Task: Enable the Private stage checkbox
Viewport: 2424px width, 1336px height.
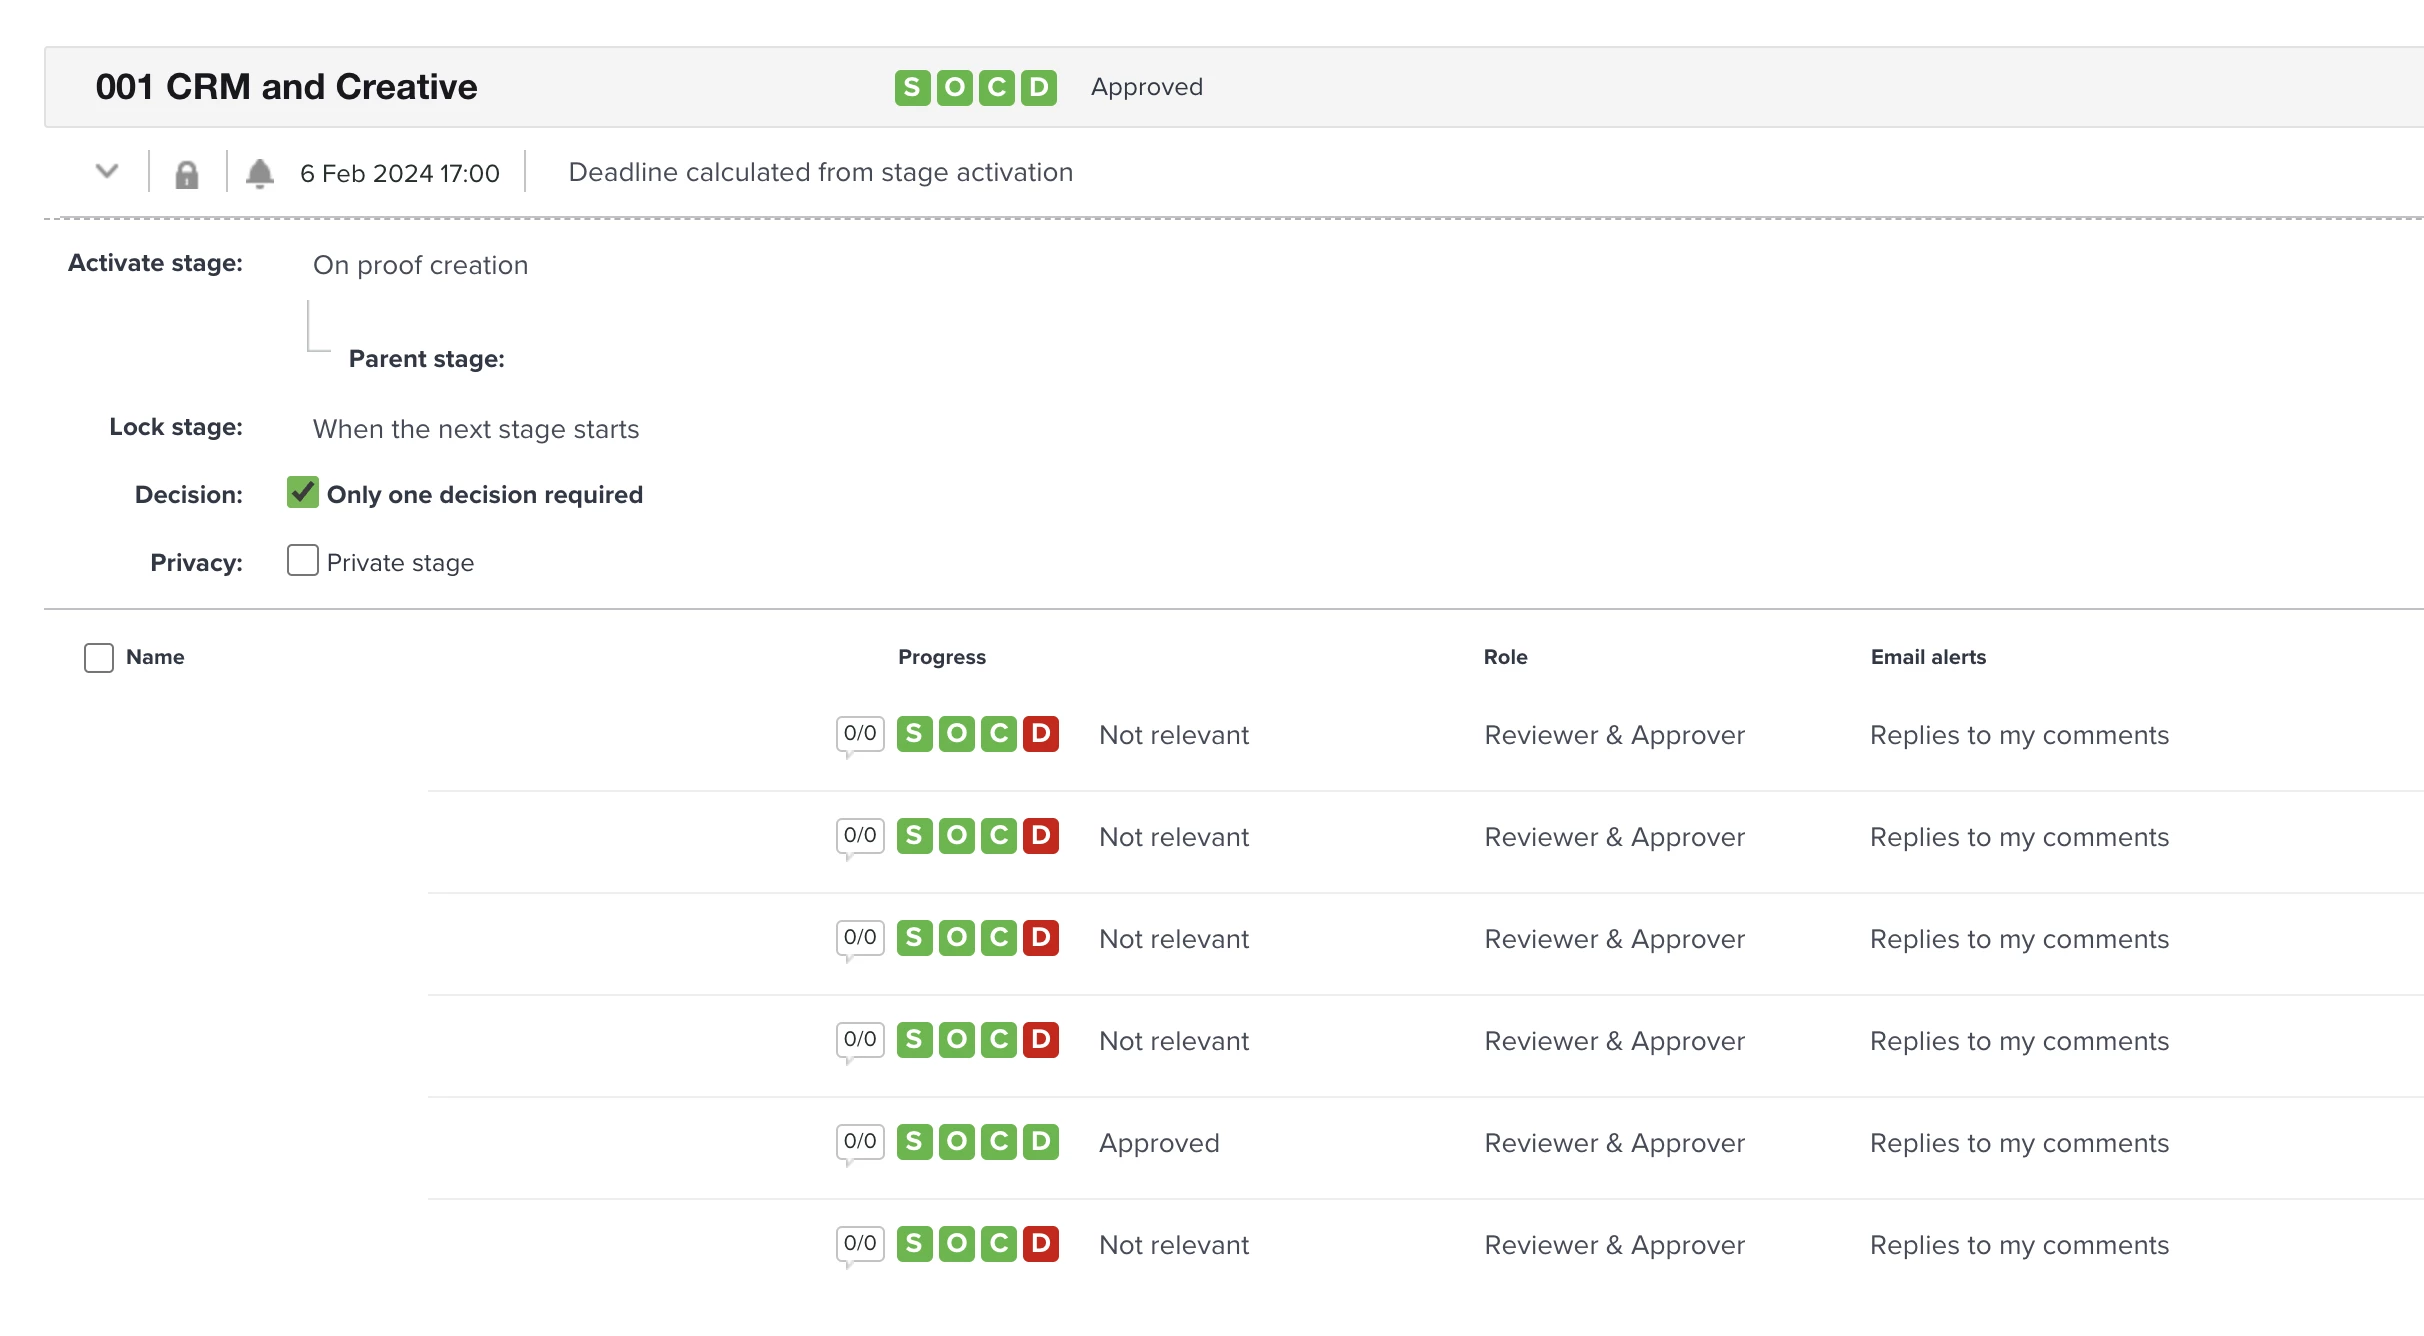Action: (x=302, y=561)
